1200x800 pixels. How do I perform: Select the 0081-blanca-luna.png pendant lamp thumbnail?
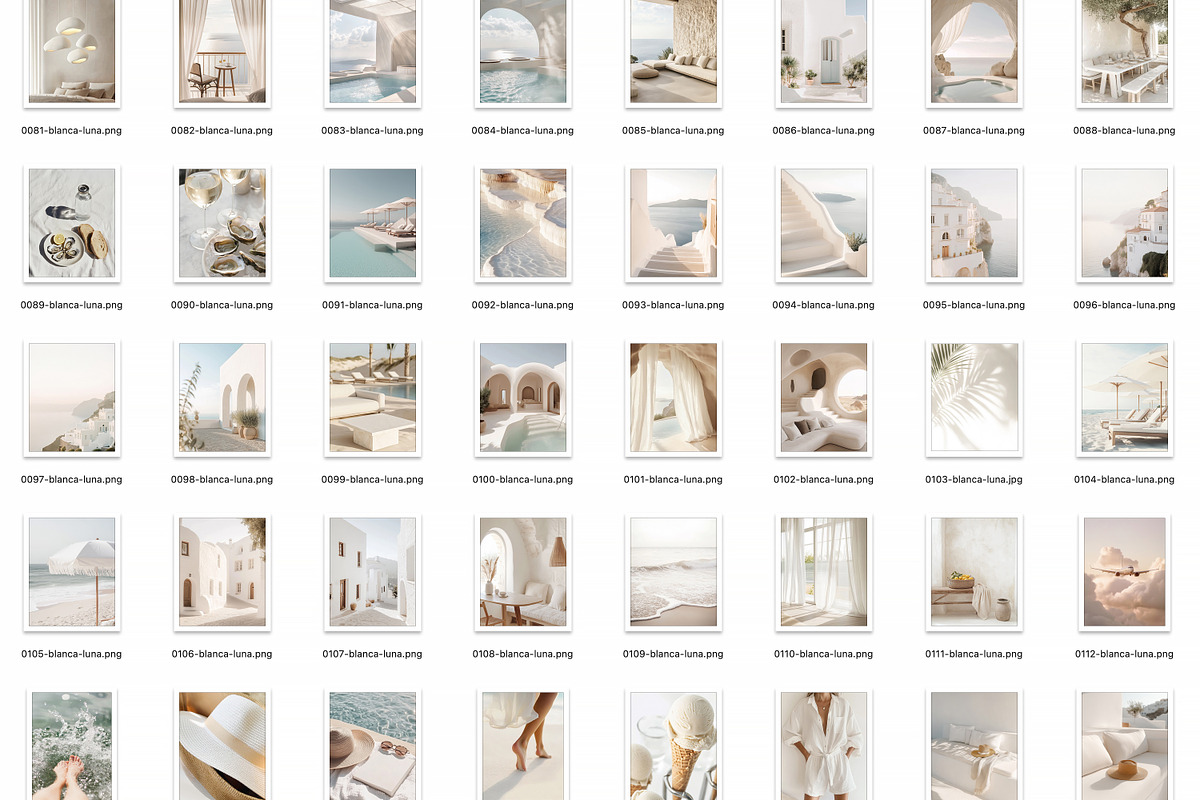tap(72, 50)
